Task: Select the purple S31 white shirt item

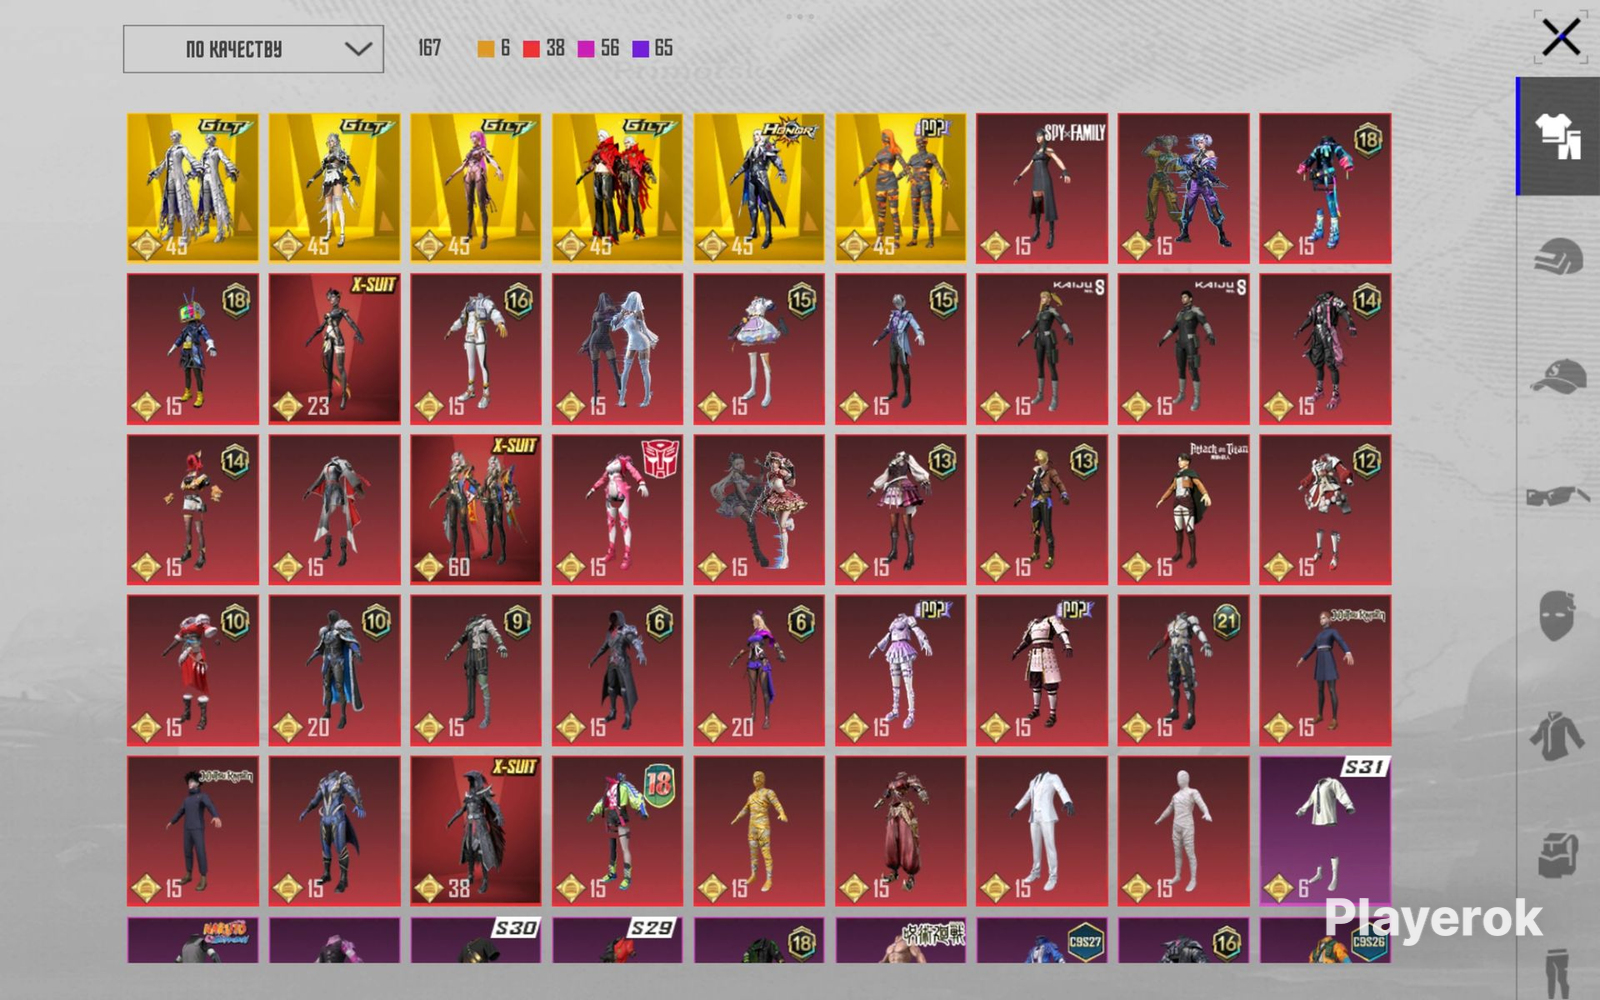Action: click(x=1325, y=831)
